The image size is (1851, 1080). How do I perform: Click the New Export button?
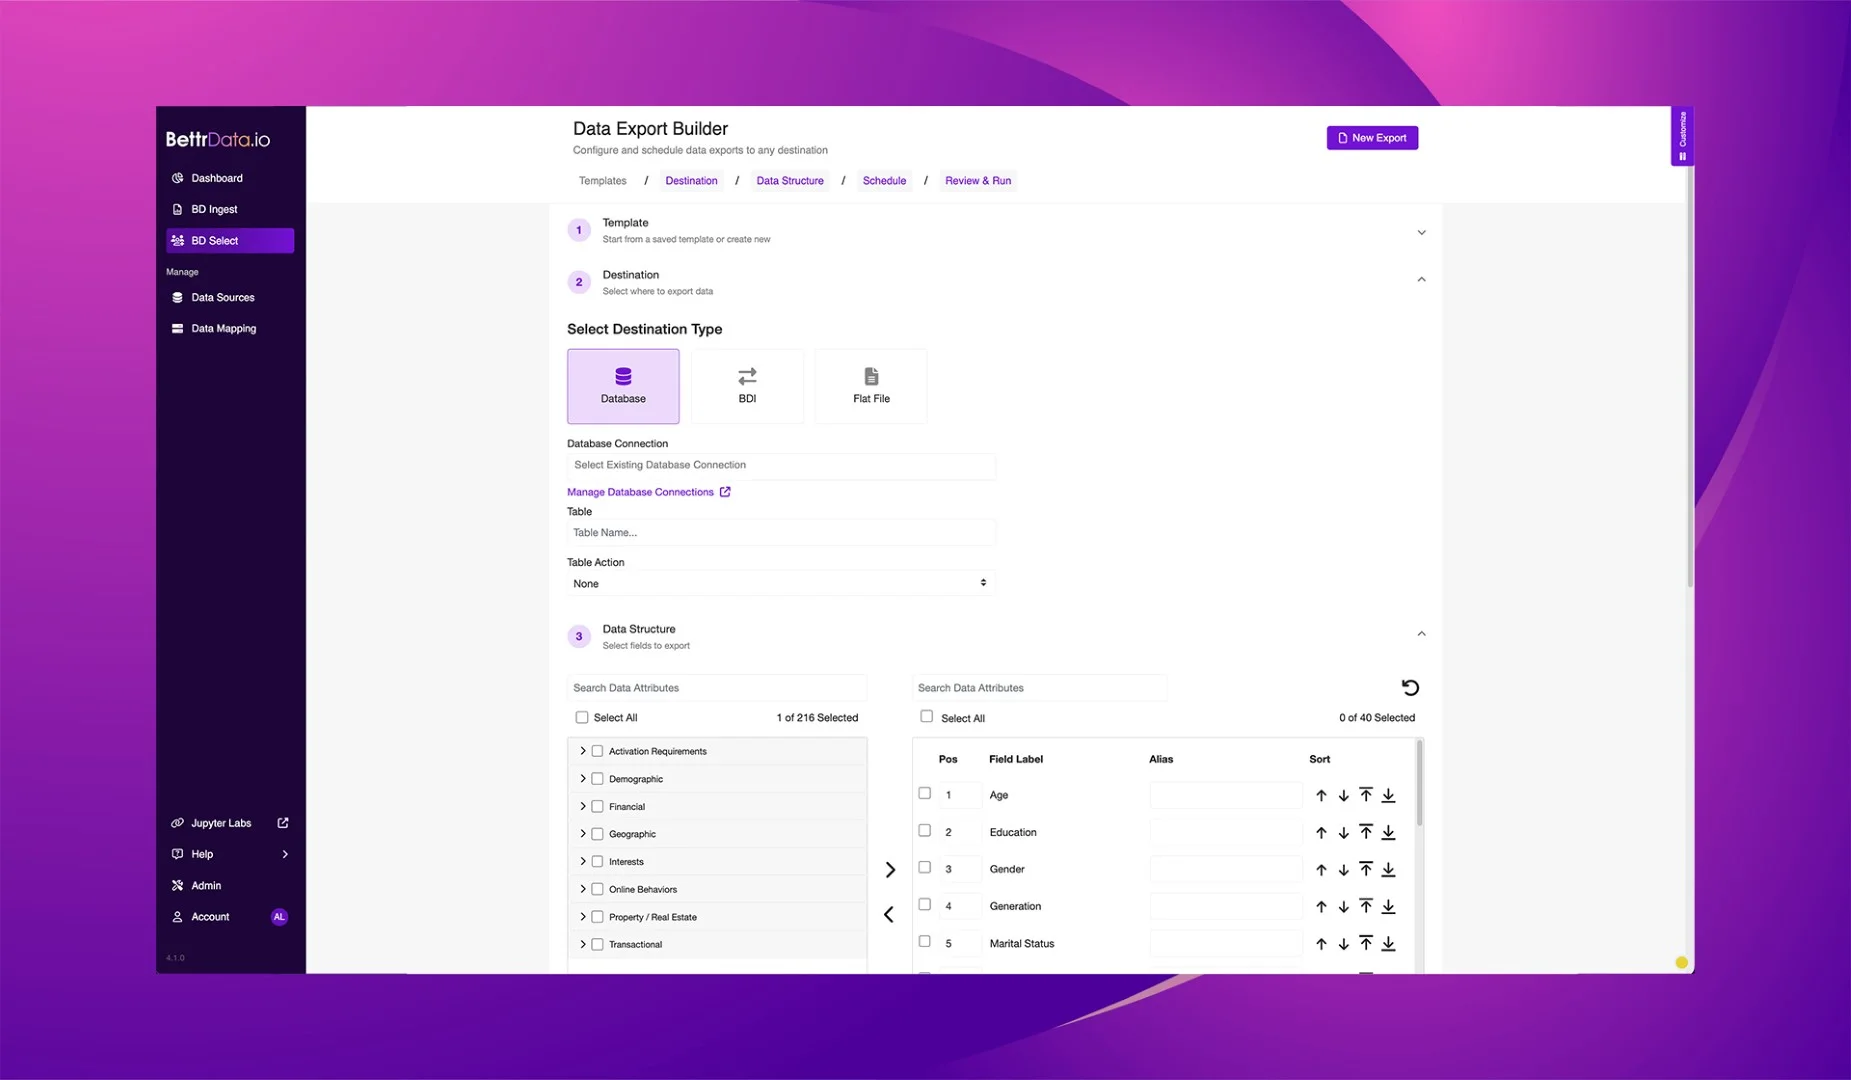1372,138
